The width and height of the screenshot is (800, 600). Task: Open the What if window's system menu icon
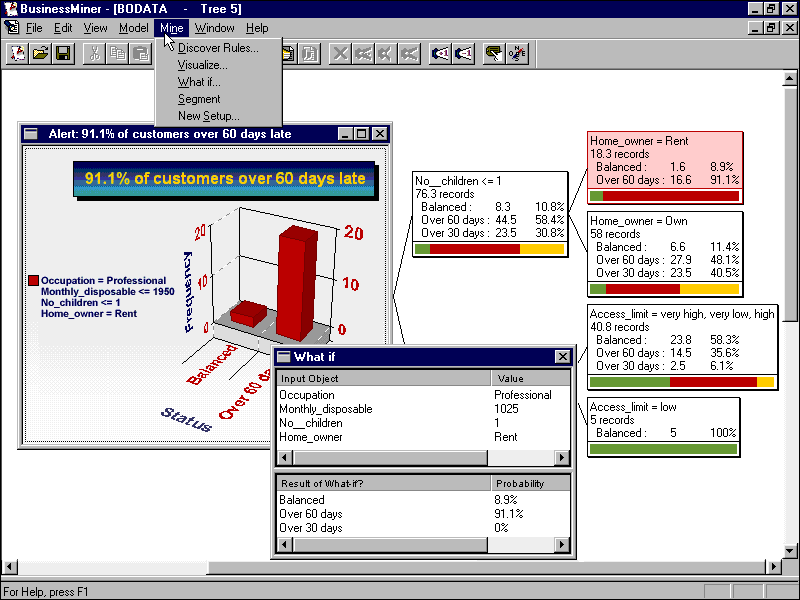pyautogui.click(x=283, y=357)
